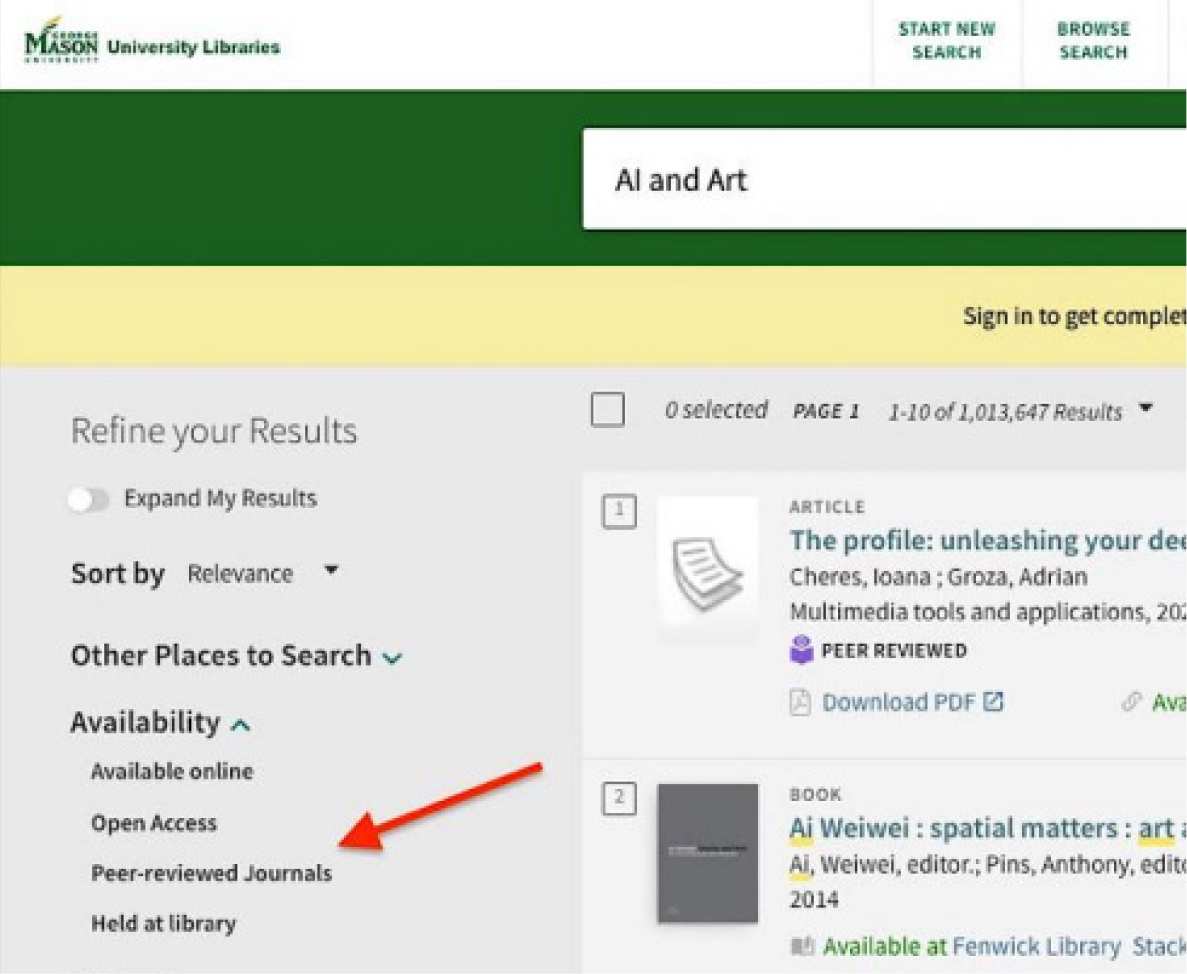Click the Peer Reviewed badge icon
This screenshot has width=1187, height=974.
[801, 650]
